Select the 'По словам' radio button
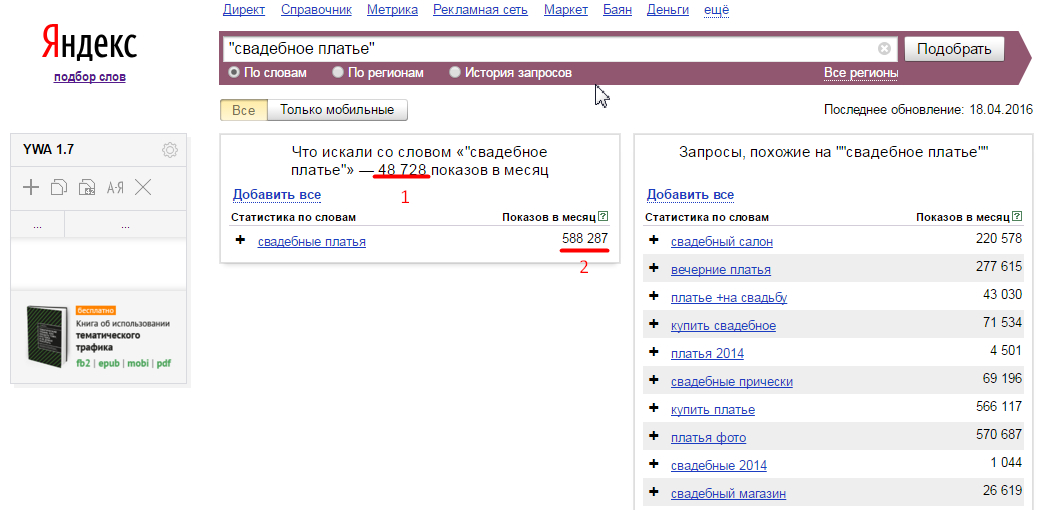This screenshot has width=1045, height=510. click(234, 73)
